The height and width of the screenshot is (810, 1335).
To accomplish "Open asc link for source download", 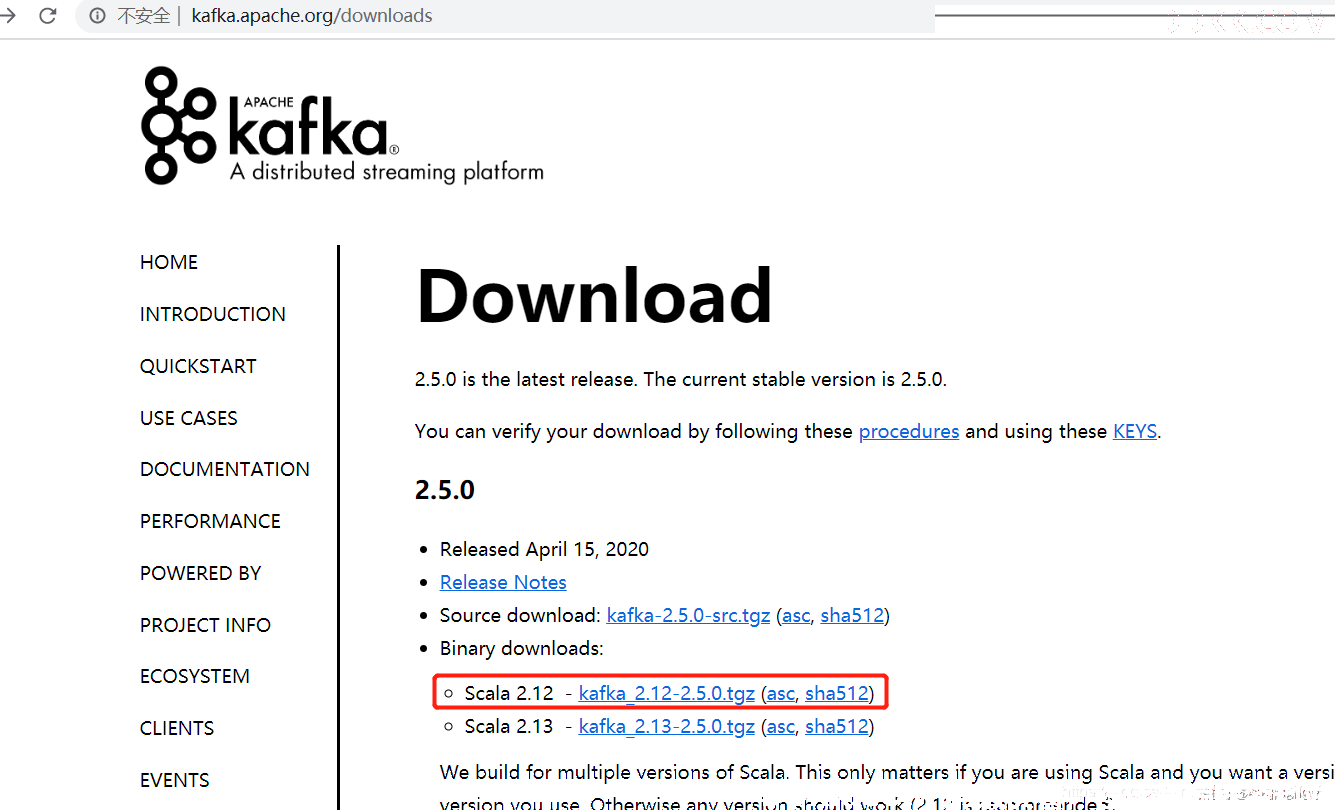I will [796, 615].
